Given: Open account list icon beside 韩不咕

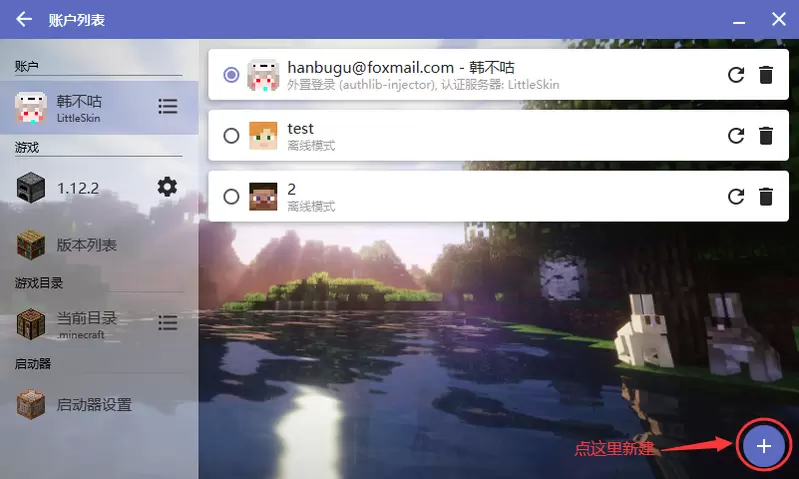Looking at the screenshot, I should click(x=168, y=107).
